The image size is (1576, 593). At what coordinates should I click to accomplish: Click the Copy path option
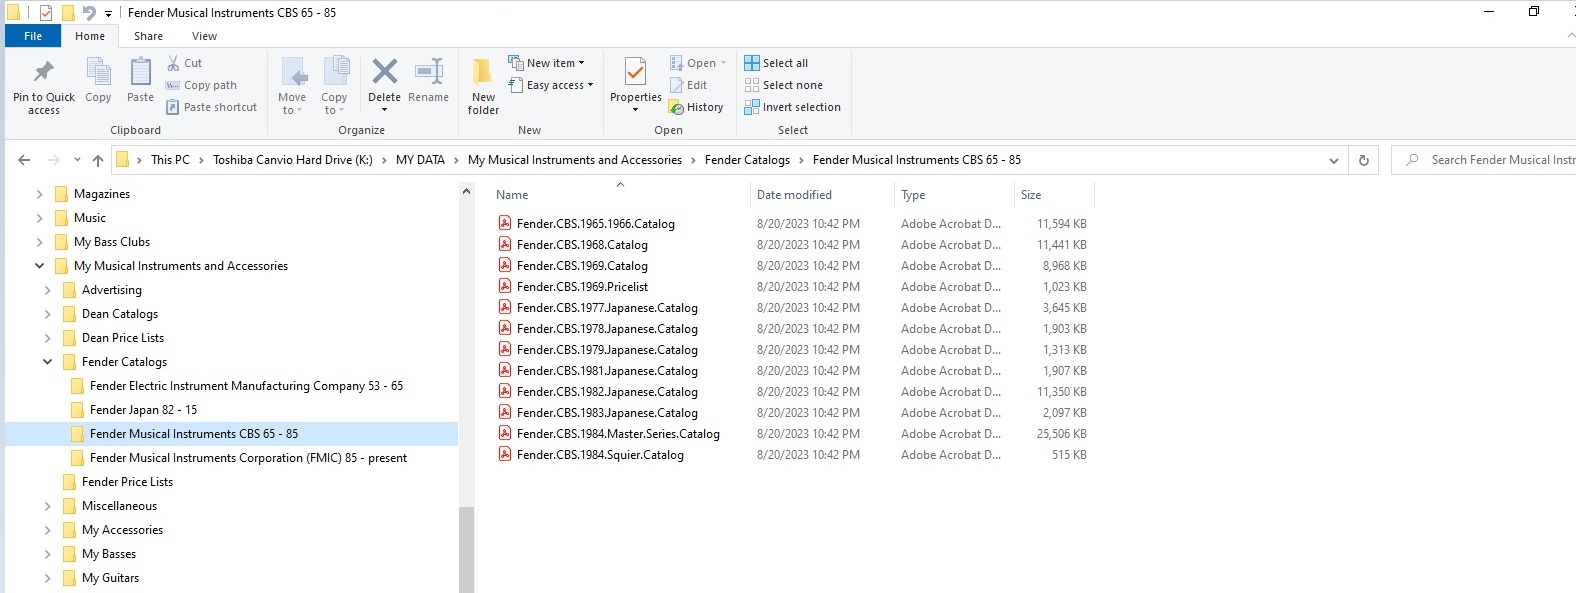click(x=201, y=85)
